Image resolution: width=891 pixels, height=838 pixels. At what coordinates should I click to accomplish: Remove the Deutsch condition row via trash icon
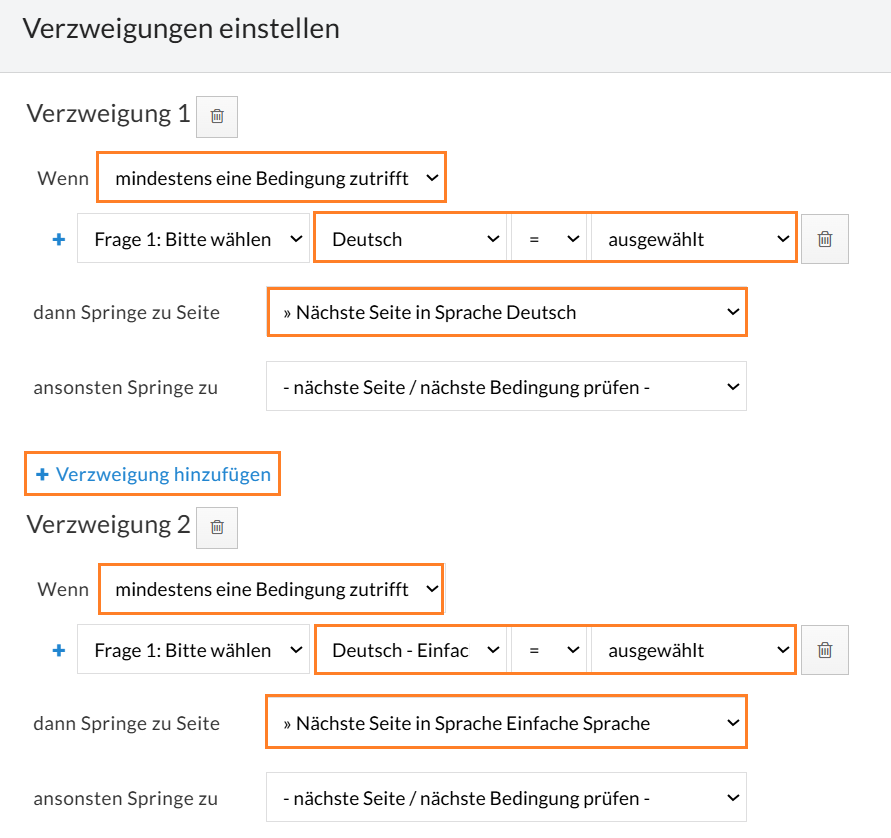(825, 239)
